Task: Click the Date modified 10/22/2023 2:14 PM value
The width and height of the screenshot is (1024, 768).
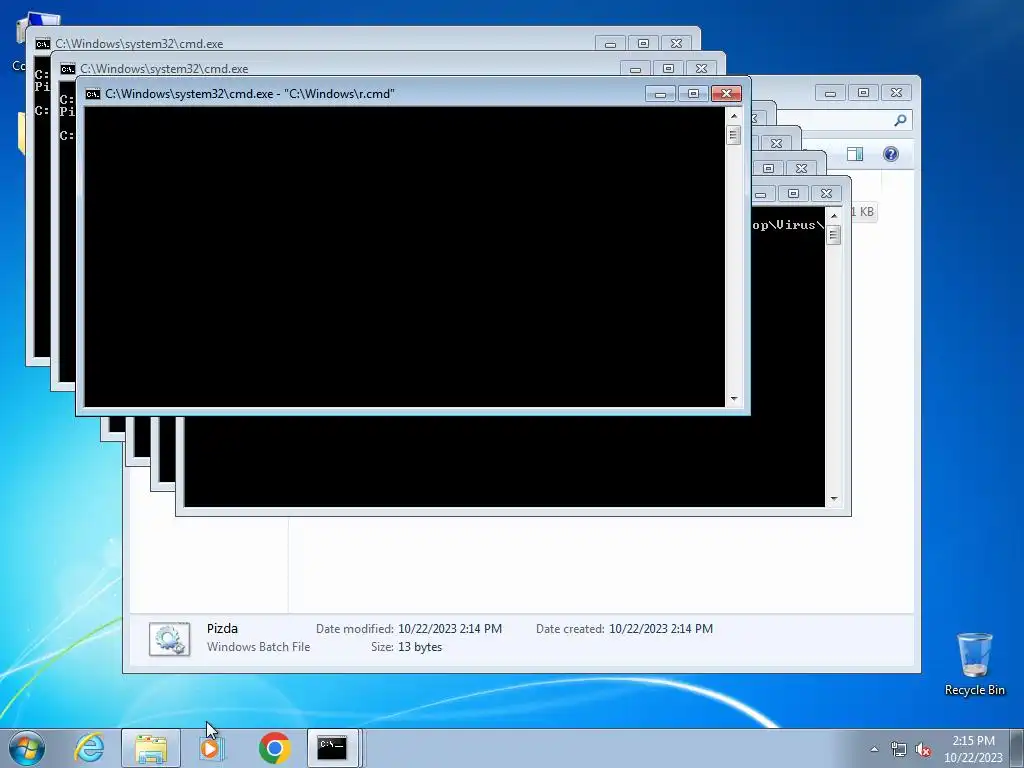Action: tap(450, 628)
